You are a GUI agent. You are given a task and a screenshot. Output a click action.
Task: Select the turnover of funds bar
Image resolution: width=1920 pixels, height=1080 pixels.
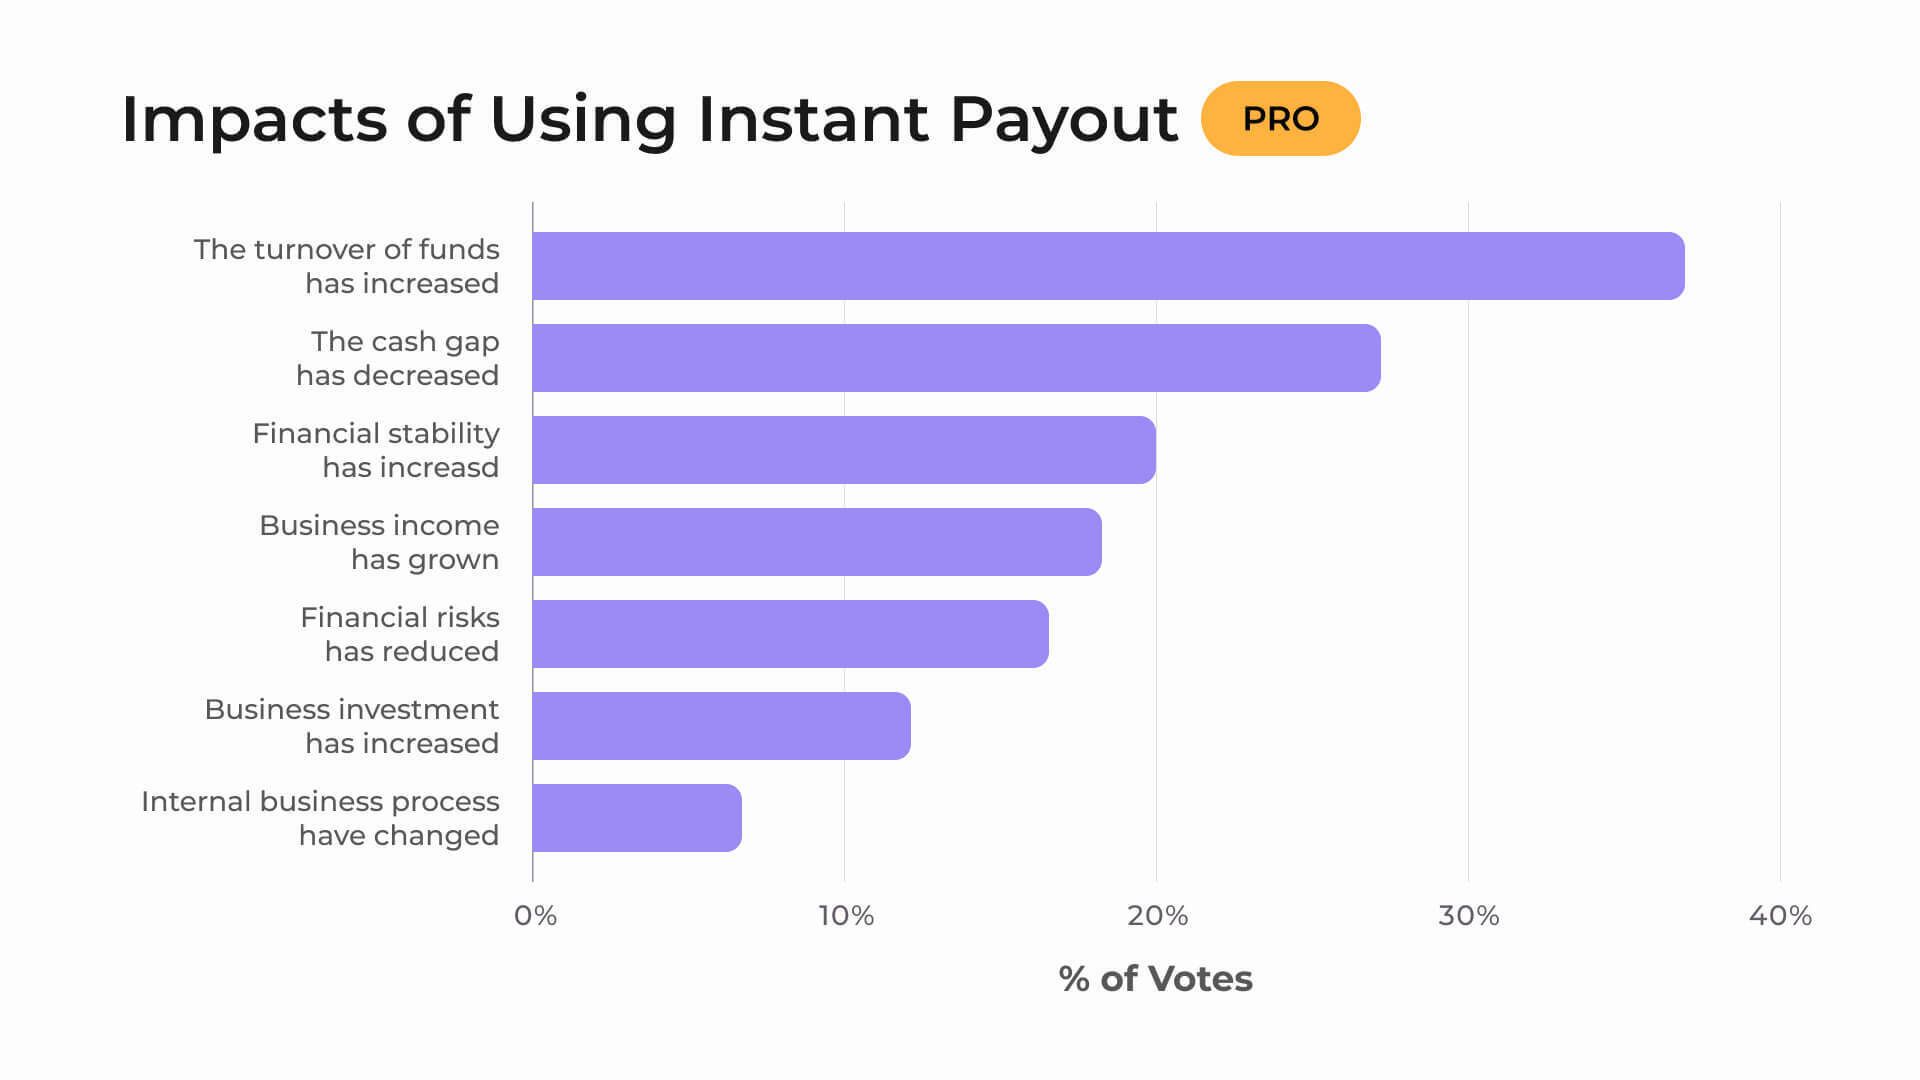[1108, 266]
